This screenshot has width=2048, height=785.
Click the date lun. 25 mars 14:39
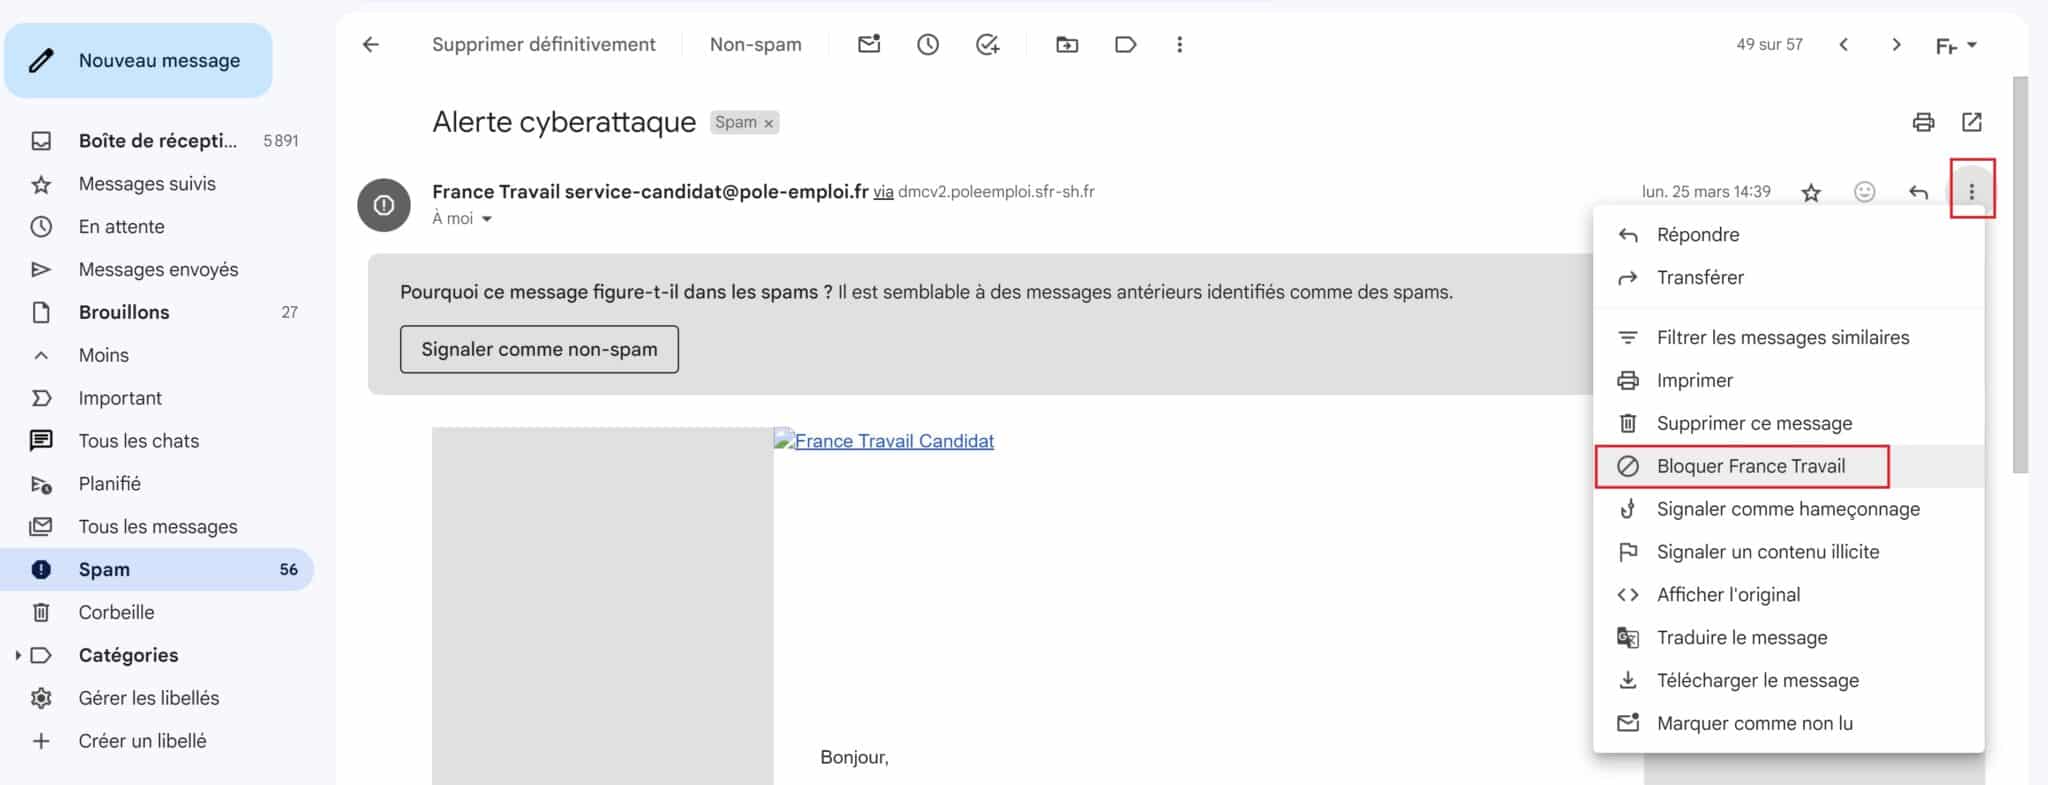(x=1706, y=192)
